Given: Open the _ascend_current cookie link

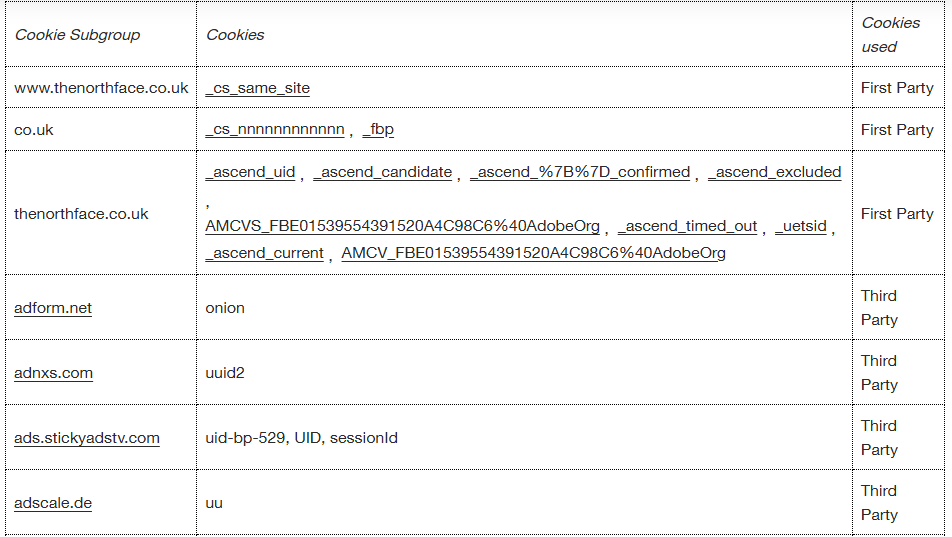Looking at the screenshot, I should click(x=264, y=253).
